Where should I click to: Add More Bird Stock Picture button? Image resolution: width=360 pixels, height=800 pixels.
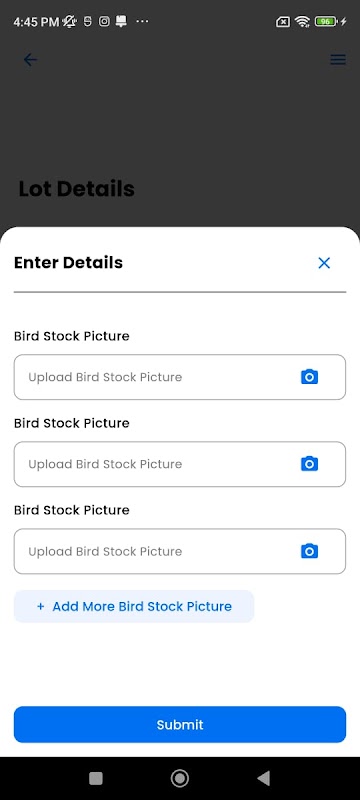[x=134, y=606]
